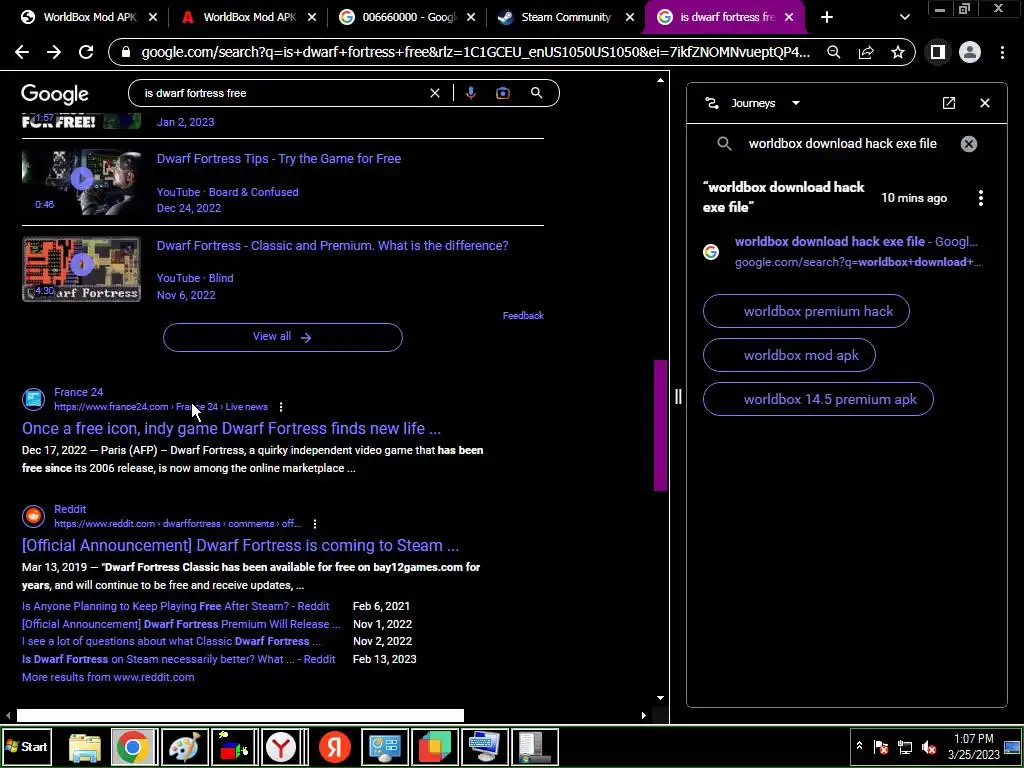Image resolution: width=1024 pixels, height=768 pixels.
Task: Open Yandex Browser with the Y icon
Action: pyautogui.click(x=282, y=746)
